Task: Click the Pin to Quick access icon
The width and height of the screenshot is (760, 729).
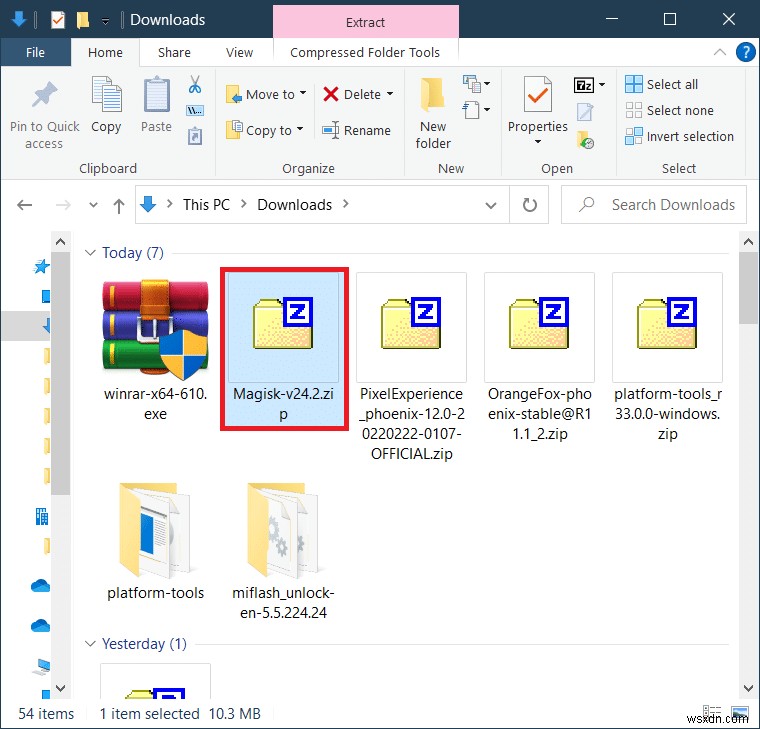Action: pyautogui.click(x=44, y=95)
